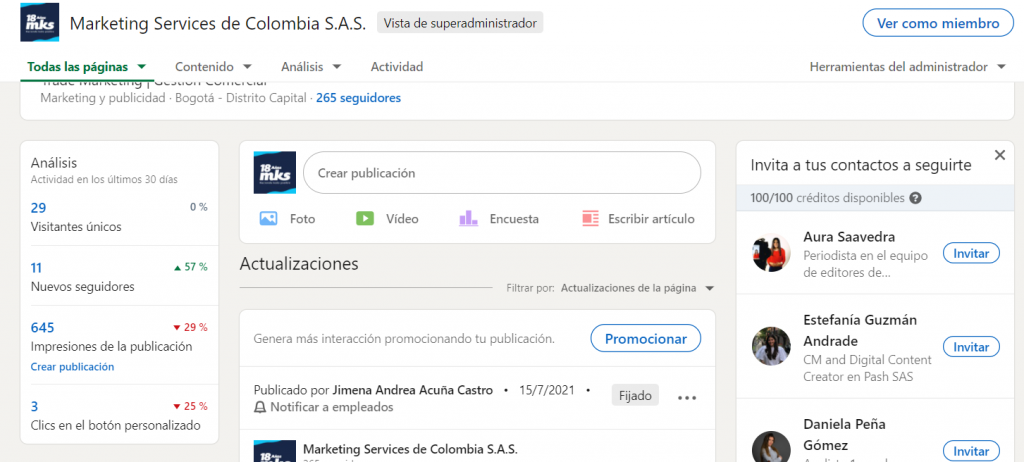Click the Vídeo label
Viewport: 1024px width, 462px height.
click(402, 219)
